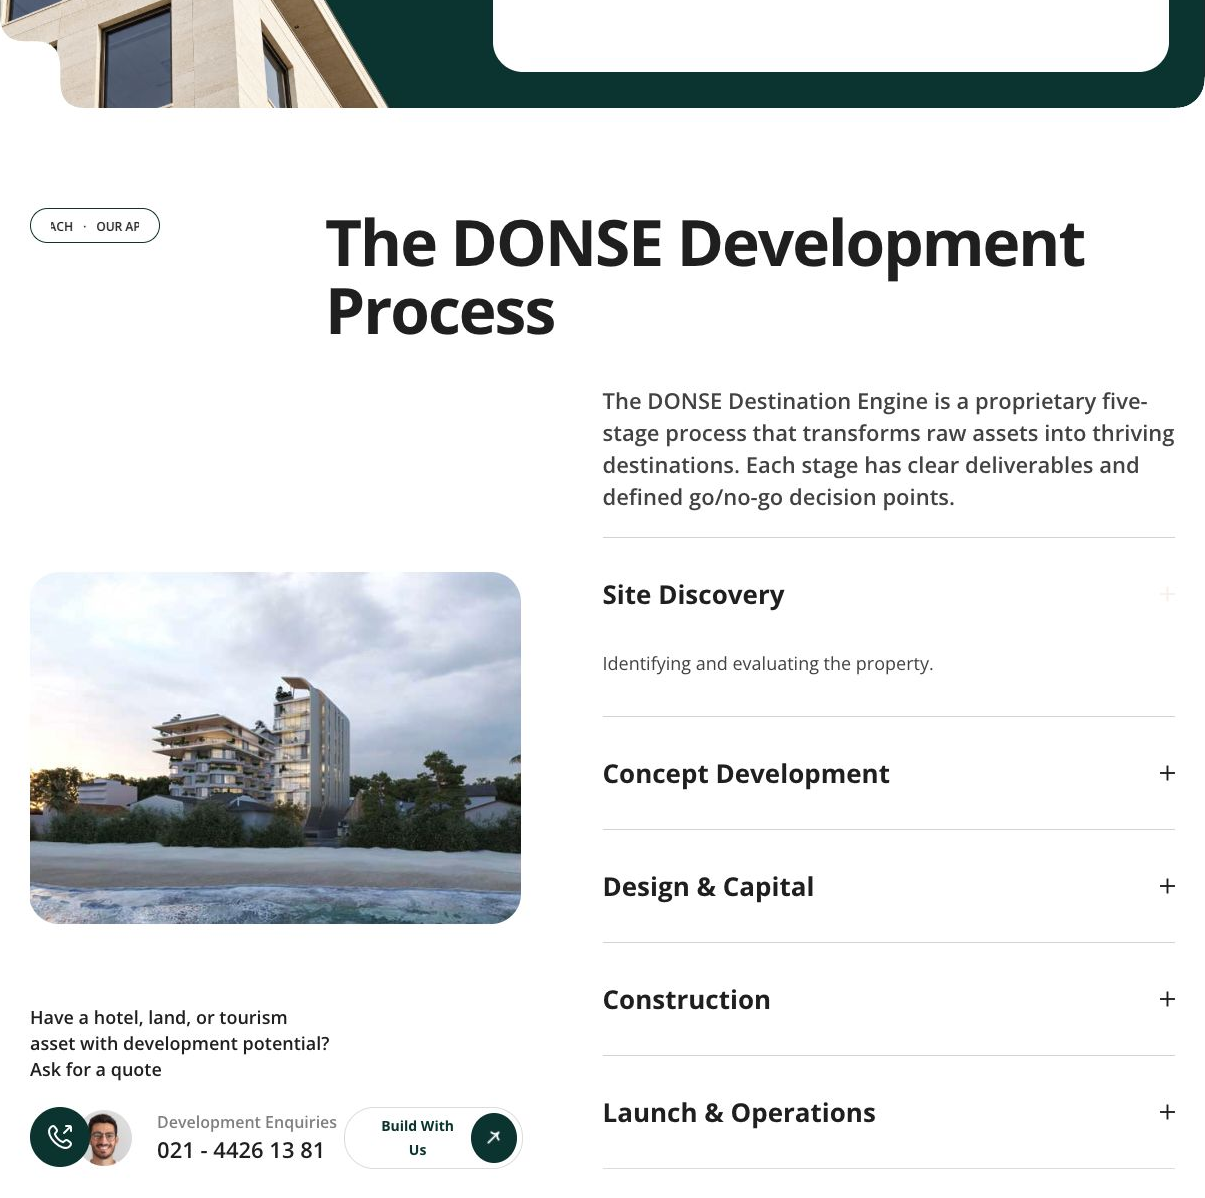This screenshot has height=1198, width=1205.
Task: Click the Ask for a quote text
Action: [x=96, y=1069]
